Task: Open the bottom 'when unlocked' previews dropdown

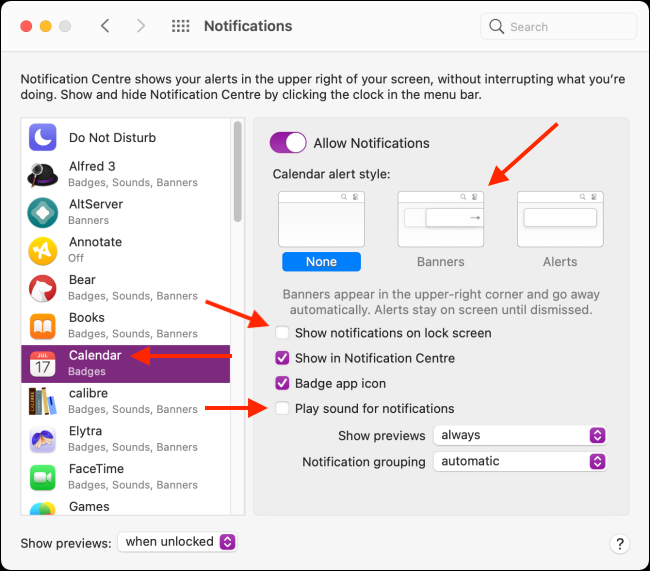Action: (177, 542)
